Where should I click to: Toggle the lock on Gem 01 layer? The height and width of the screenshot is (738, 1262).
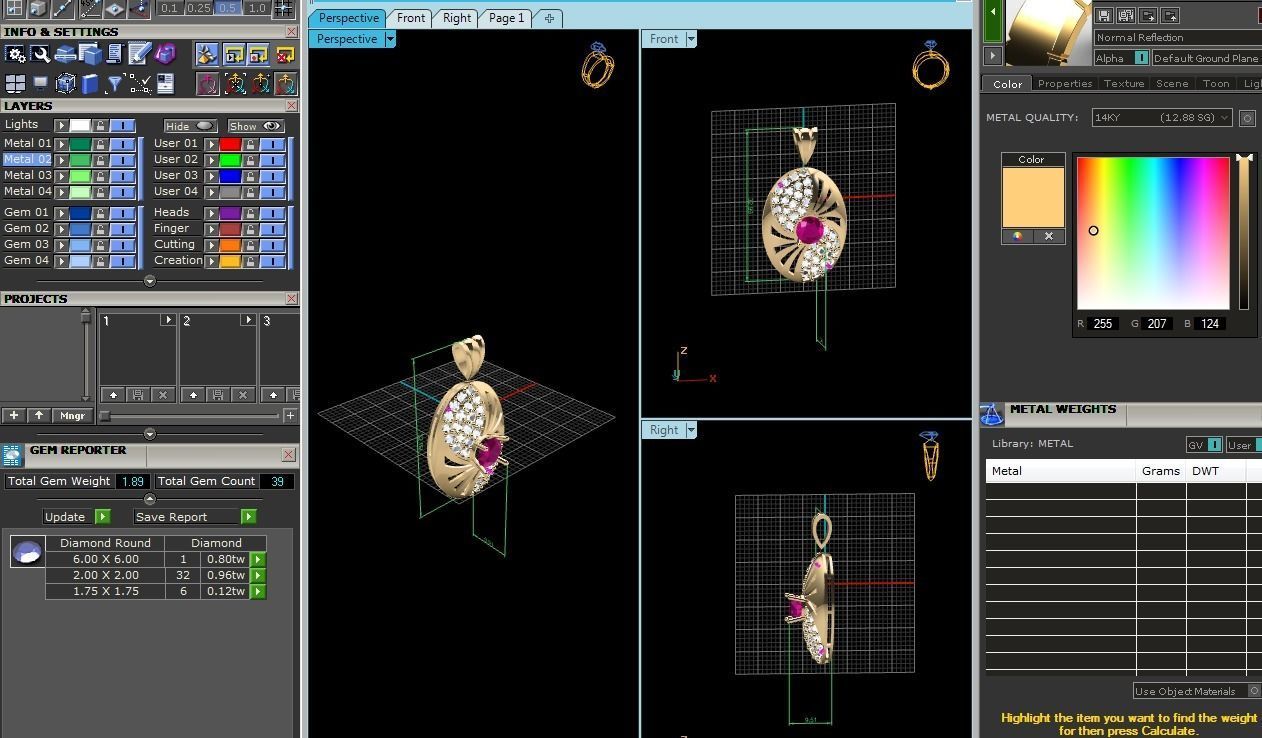click(100, 213)
